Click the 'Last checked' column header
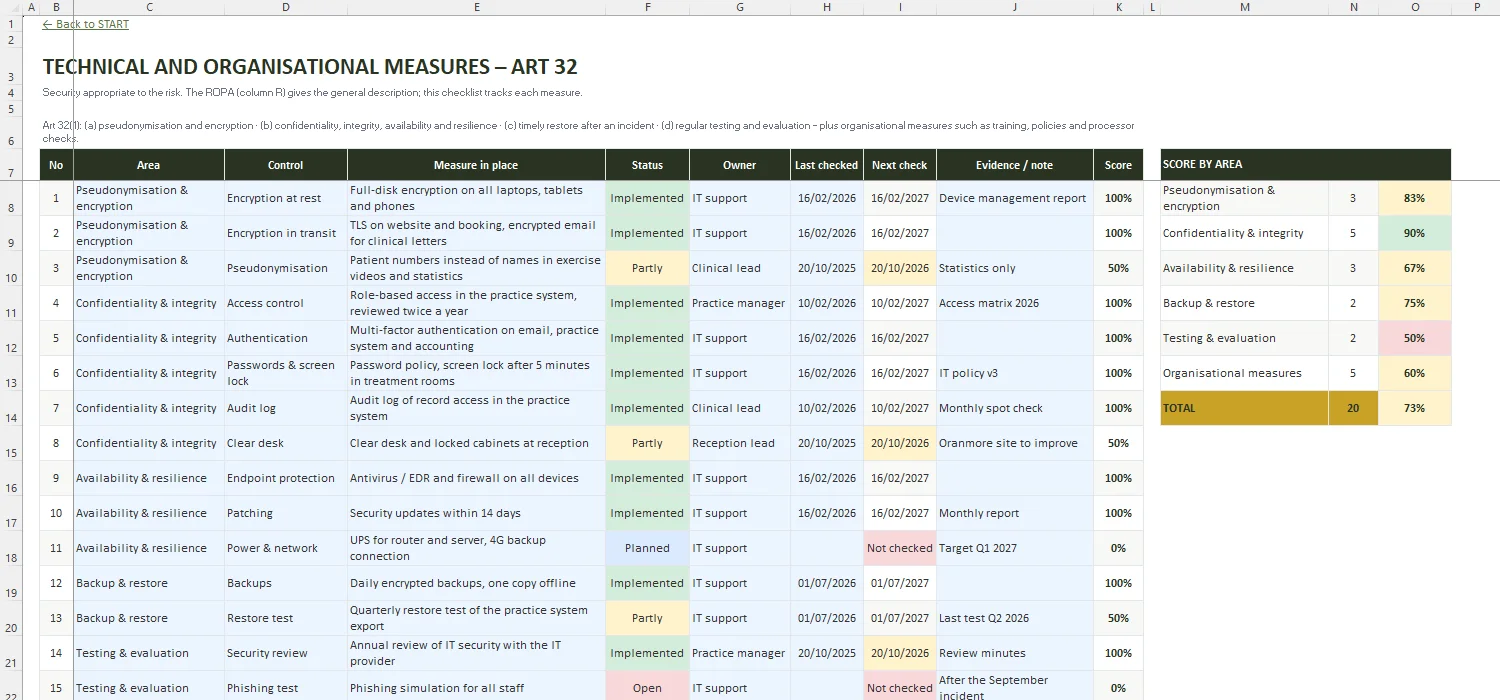Viewport: 1500px width, 700px height. (x=826, y=165)
